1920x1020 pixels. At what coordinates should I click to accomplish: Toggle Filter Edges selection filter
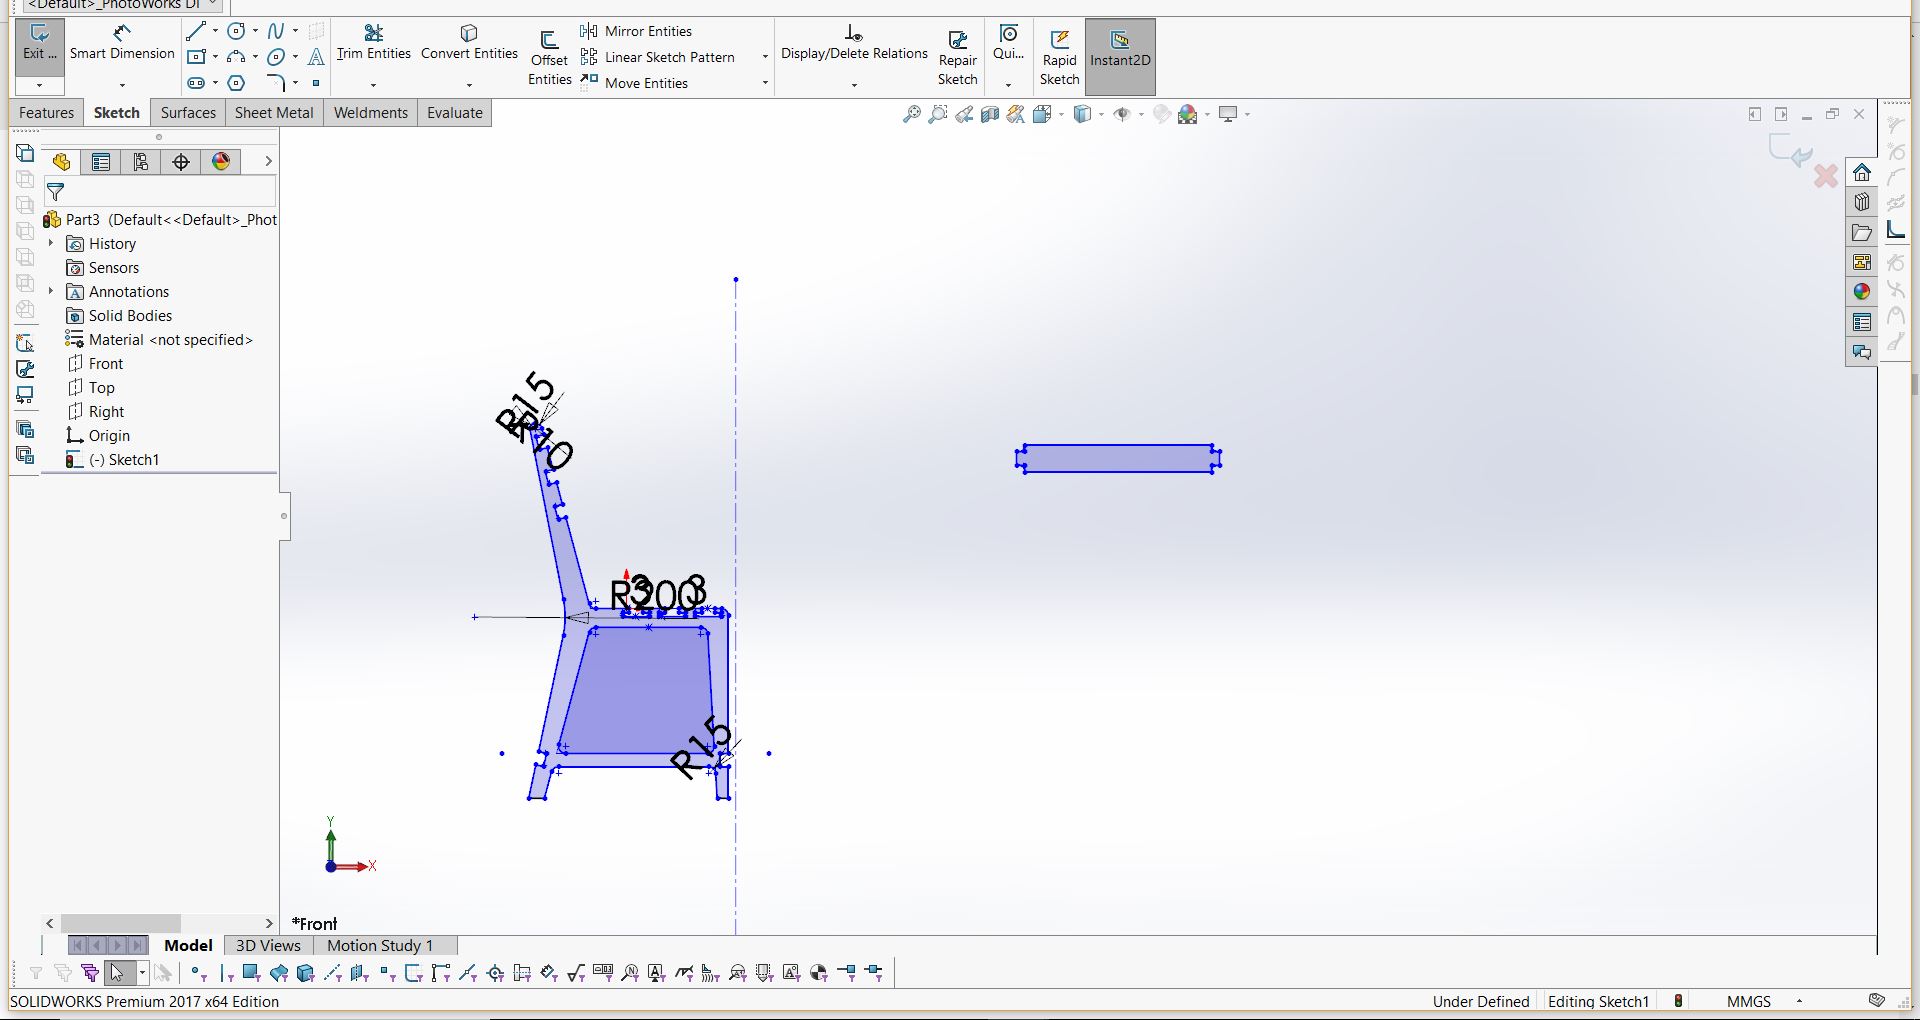coord(226,972)
